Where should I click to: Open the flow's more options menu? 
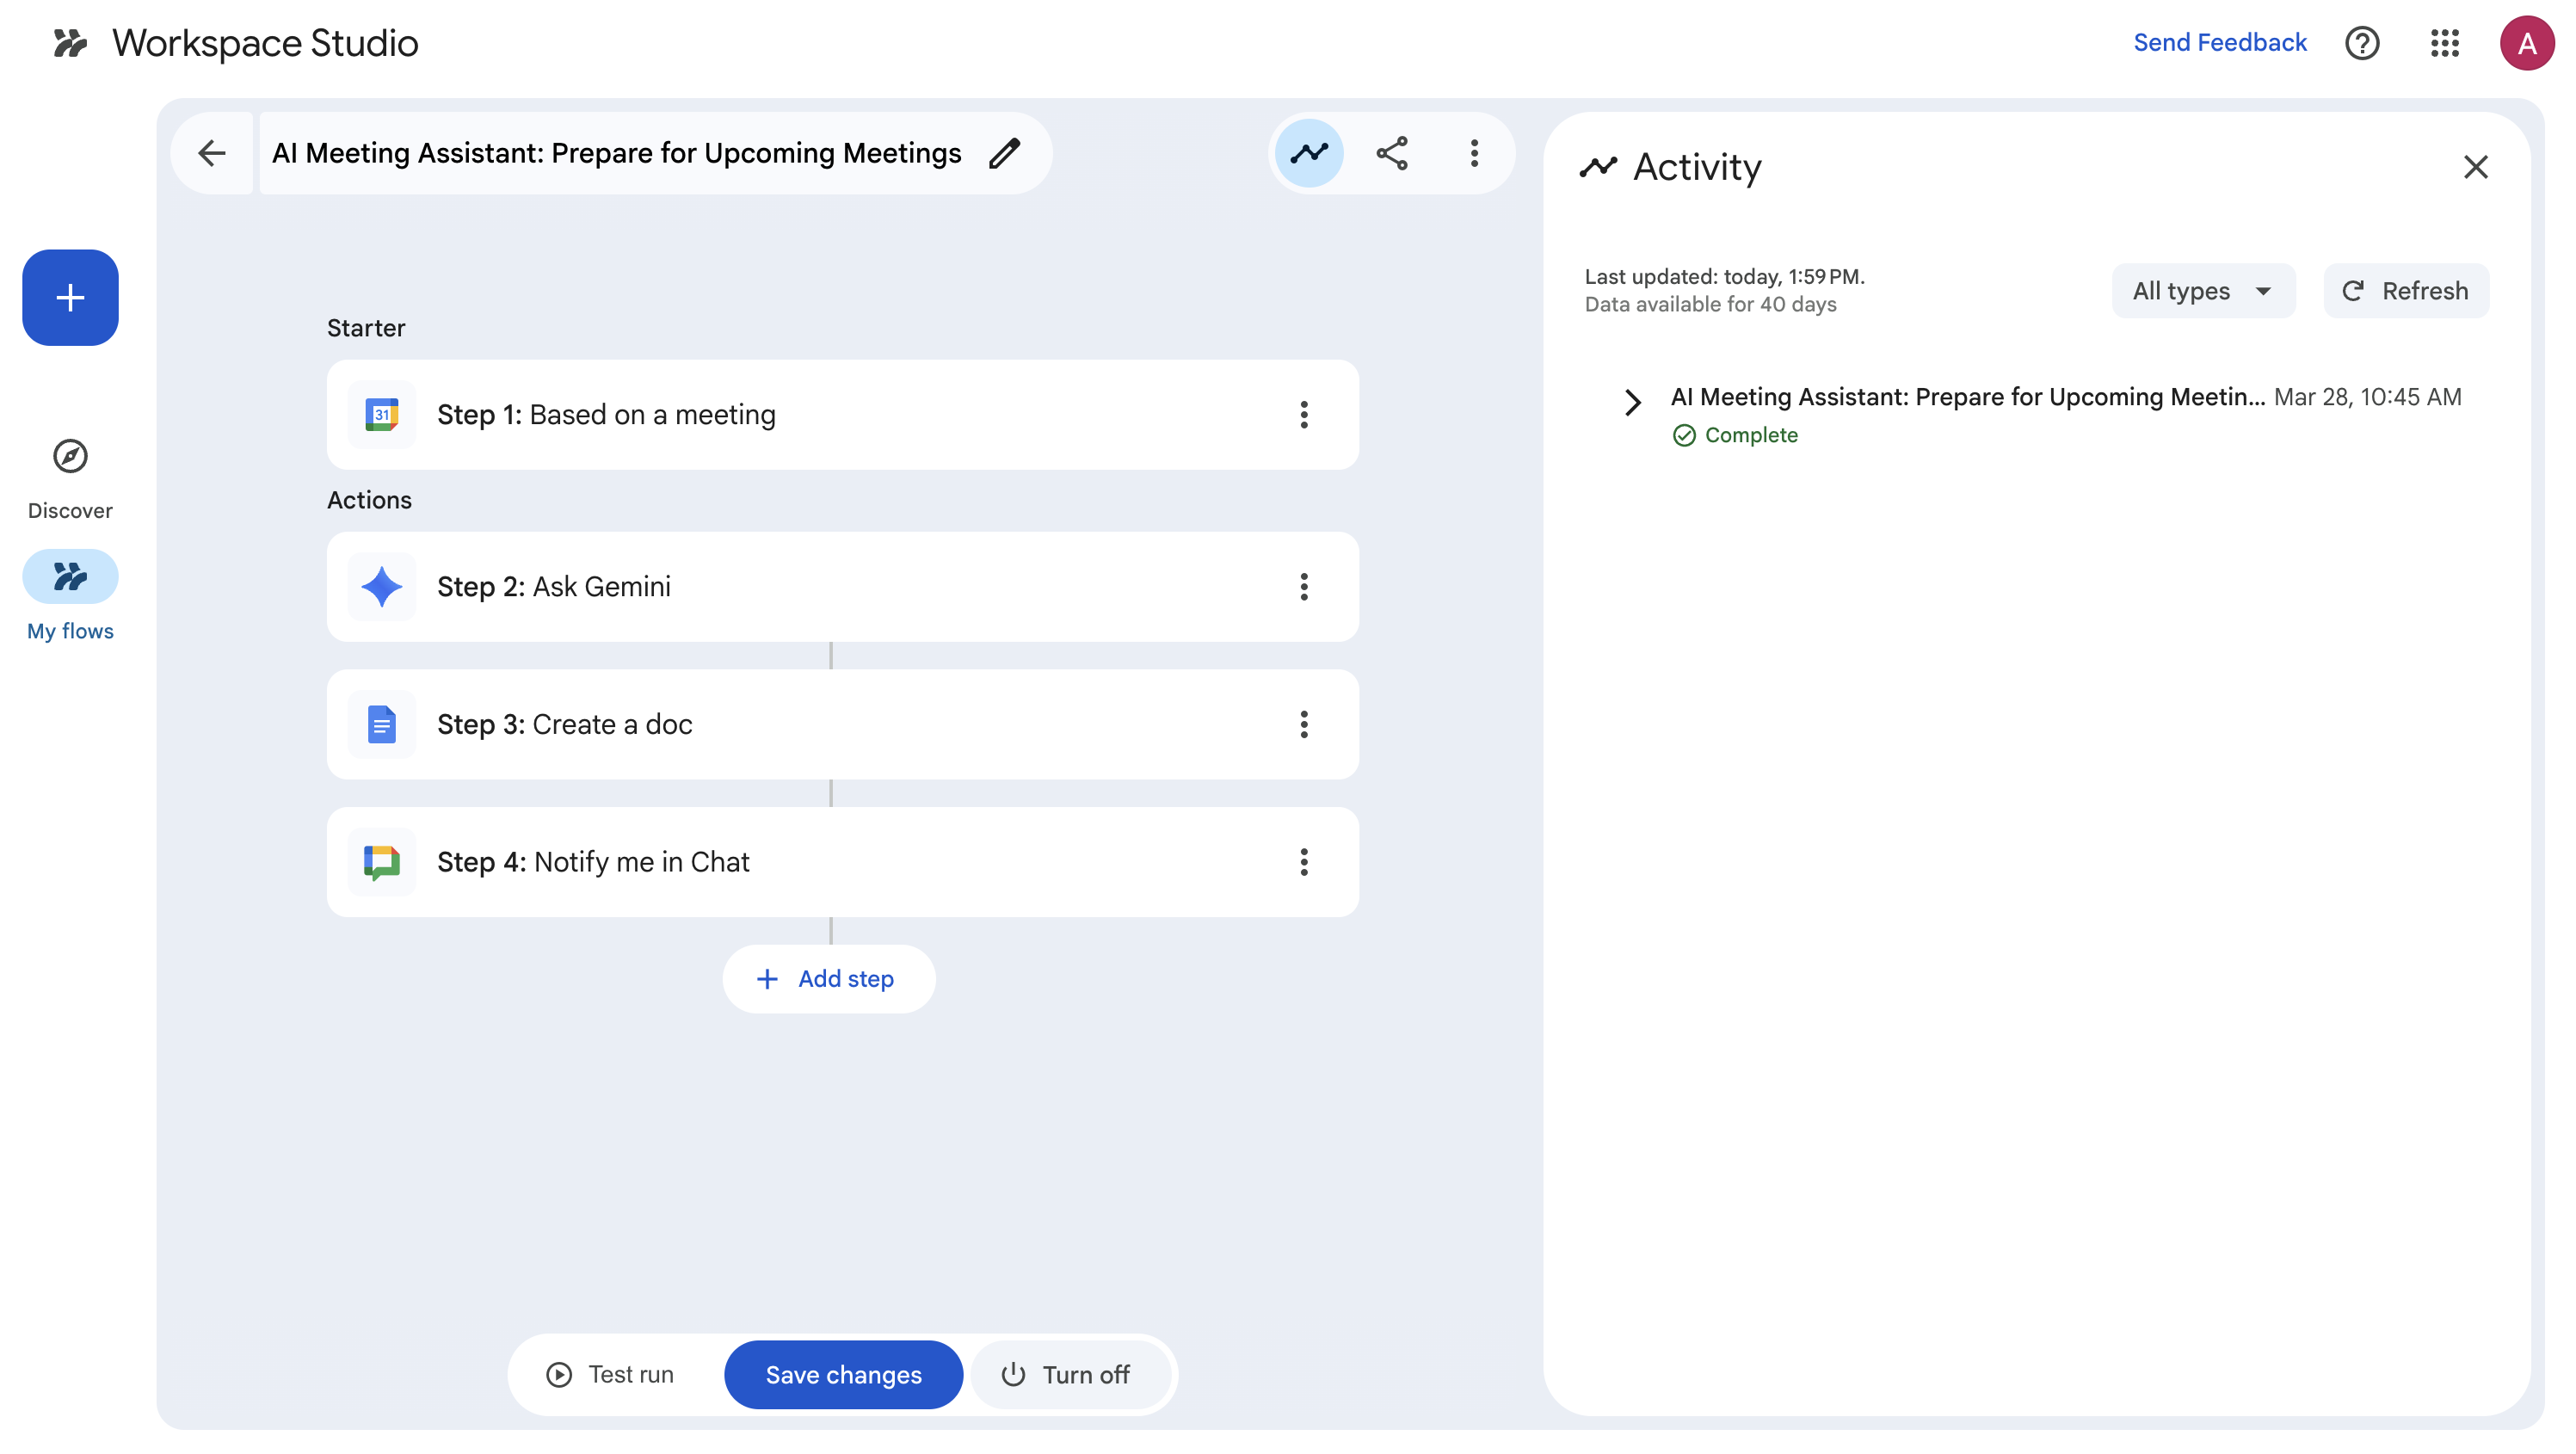click(1474, 153)
